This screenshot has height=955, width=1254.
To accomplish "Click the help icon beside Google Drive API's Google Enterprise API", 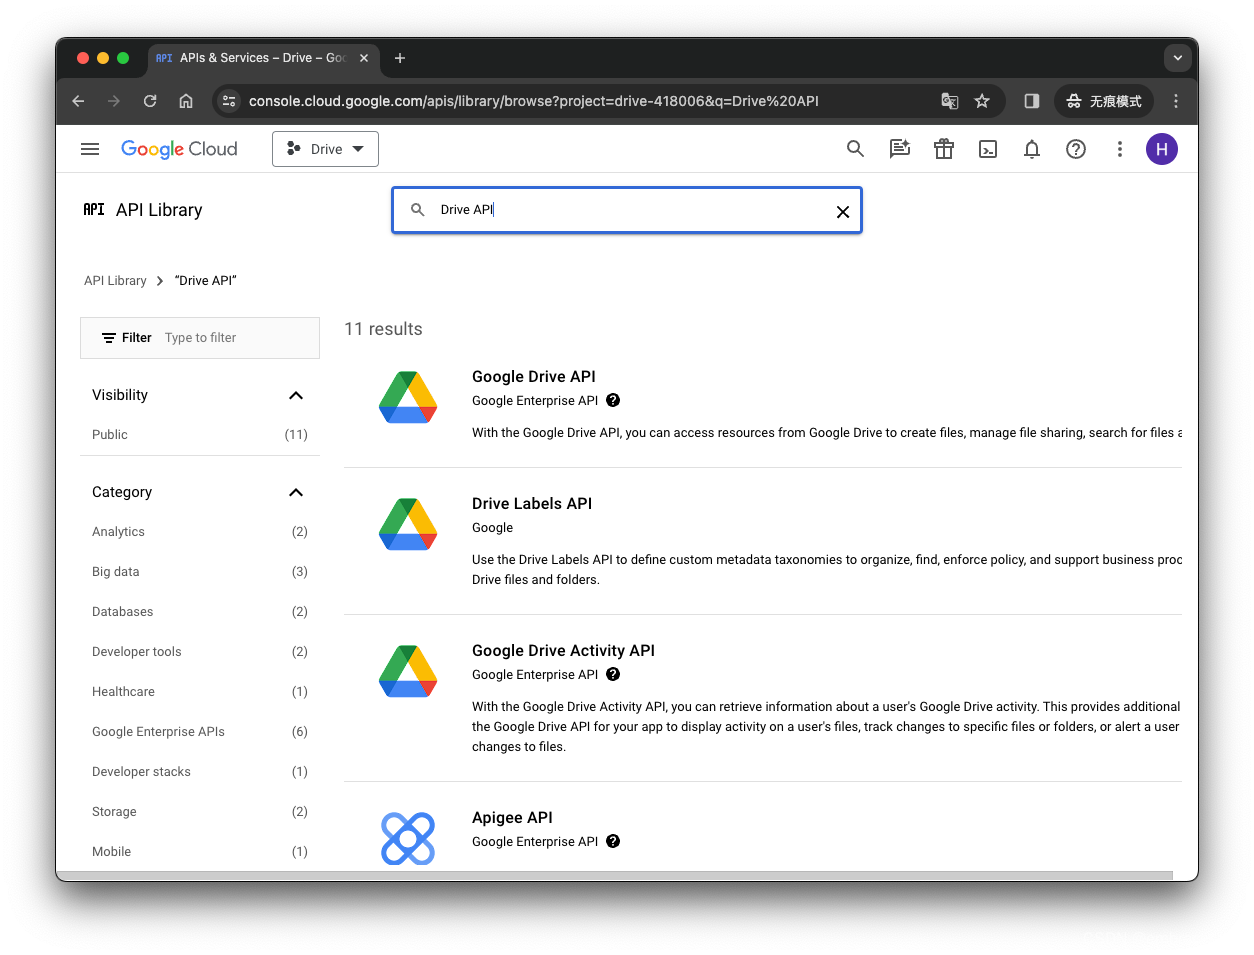I will pos(613,400).
